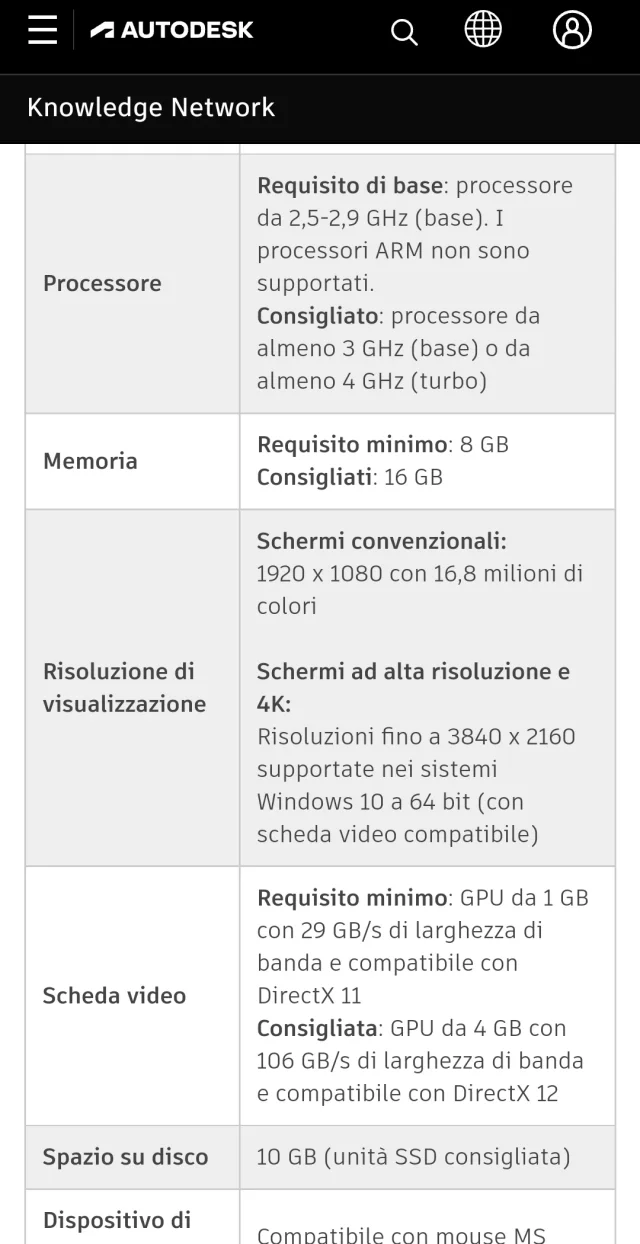Viewport: 640px width, 1244px height.
Task: Click the Schermi ad alta risoluzione heading
Action: click(x=414, y=687)
